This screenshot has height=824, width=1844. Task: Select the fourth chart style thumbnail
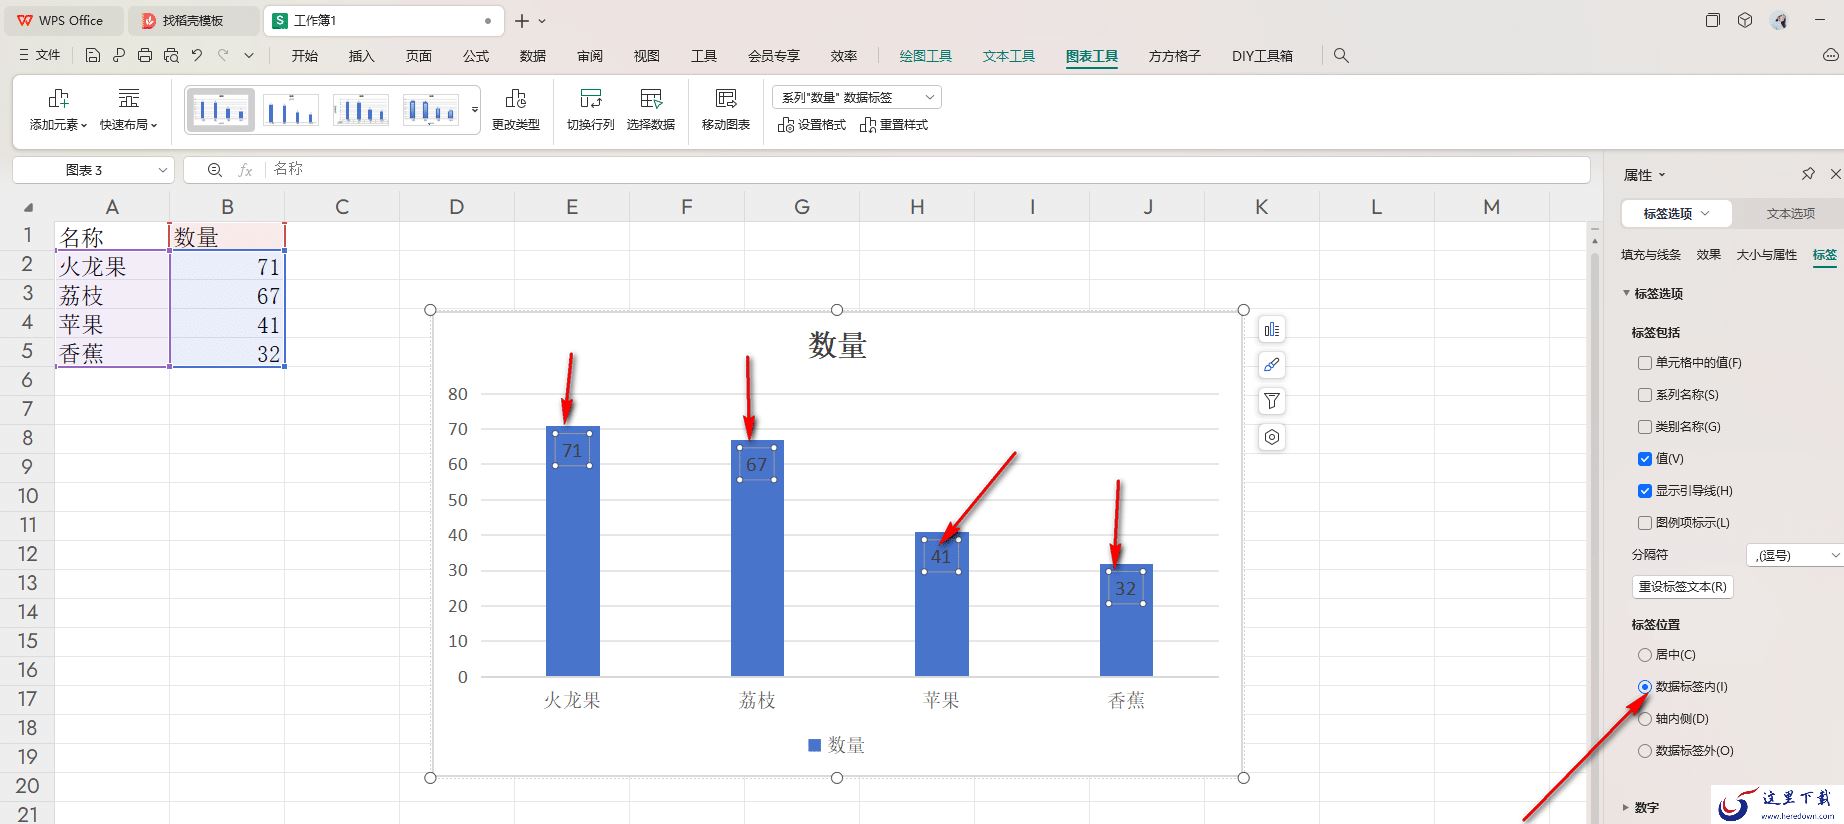click(x=430, y=109)
